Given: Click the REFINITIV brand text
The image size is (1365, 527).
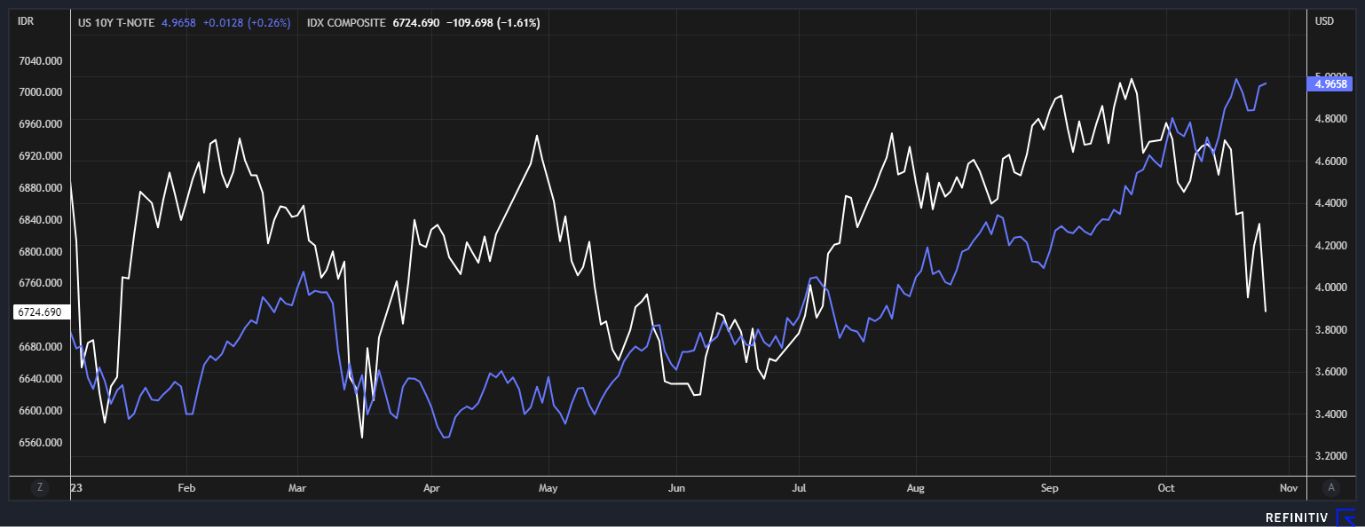Looking at the screenshot, I should (x=1297, y=517).
